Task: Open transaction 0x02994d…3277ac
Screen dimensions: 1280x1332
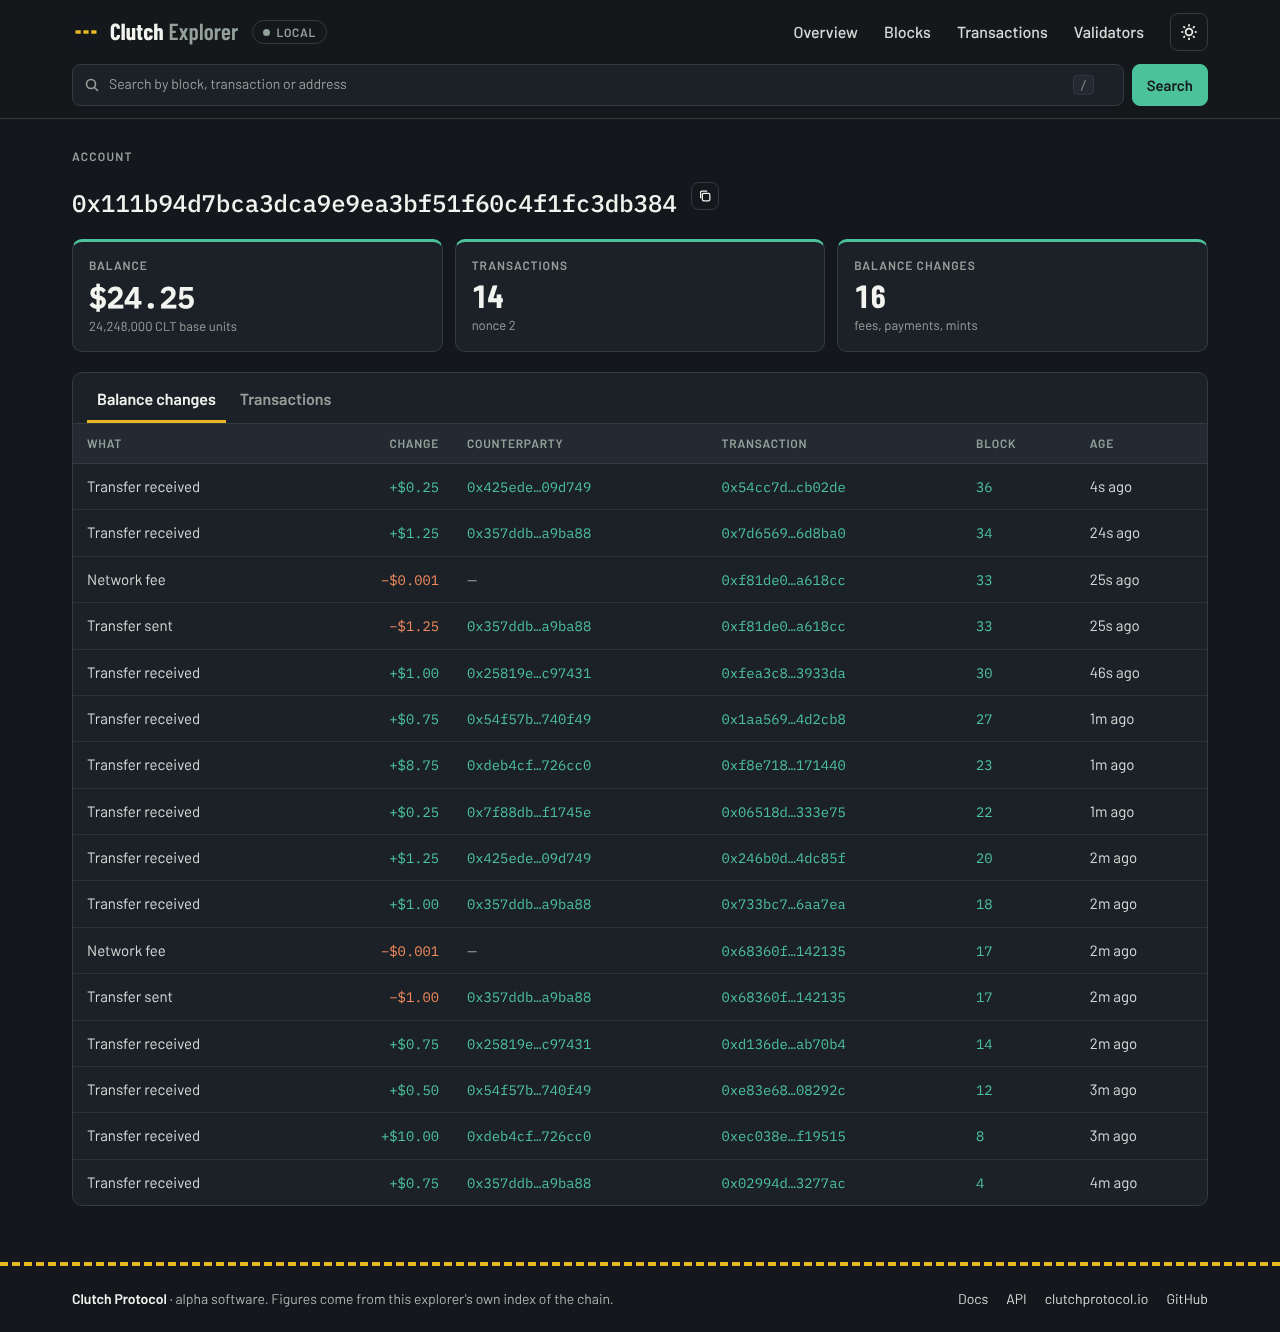Action: [x=783, y=1183]
